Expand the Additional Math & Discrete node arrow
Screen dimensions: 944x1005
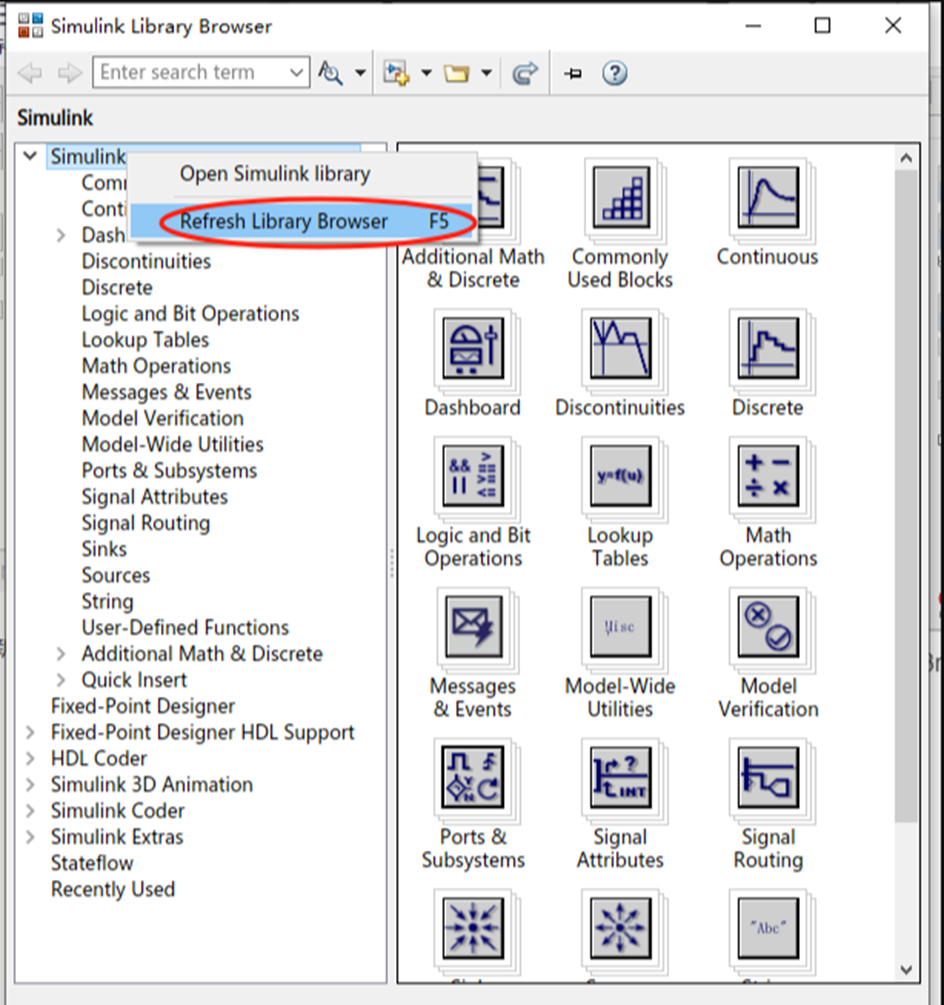click(61, 654)
